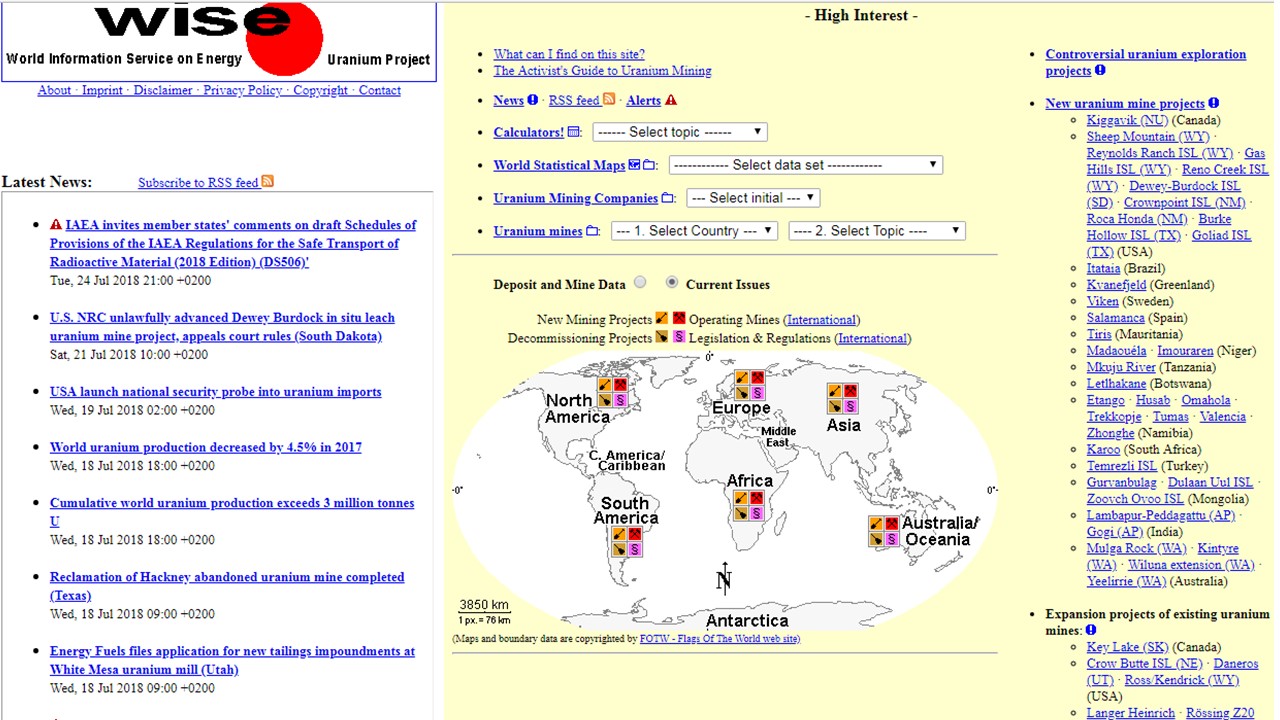Open FOTW Flags Of The World credit link
This screenshot has height=720, width=1280.
[719, 638]
